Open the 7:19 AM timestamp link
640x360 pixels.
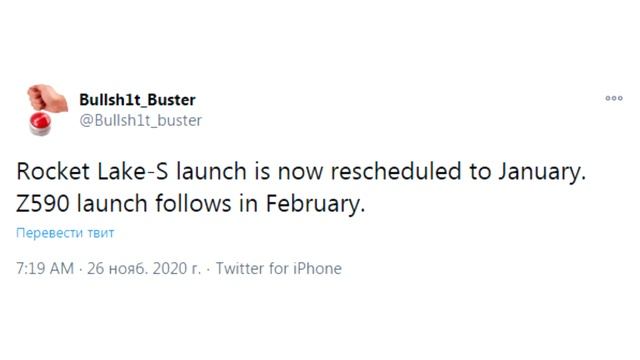(45, 268)
